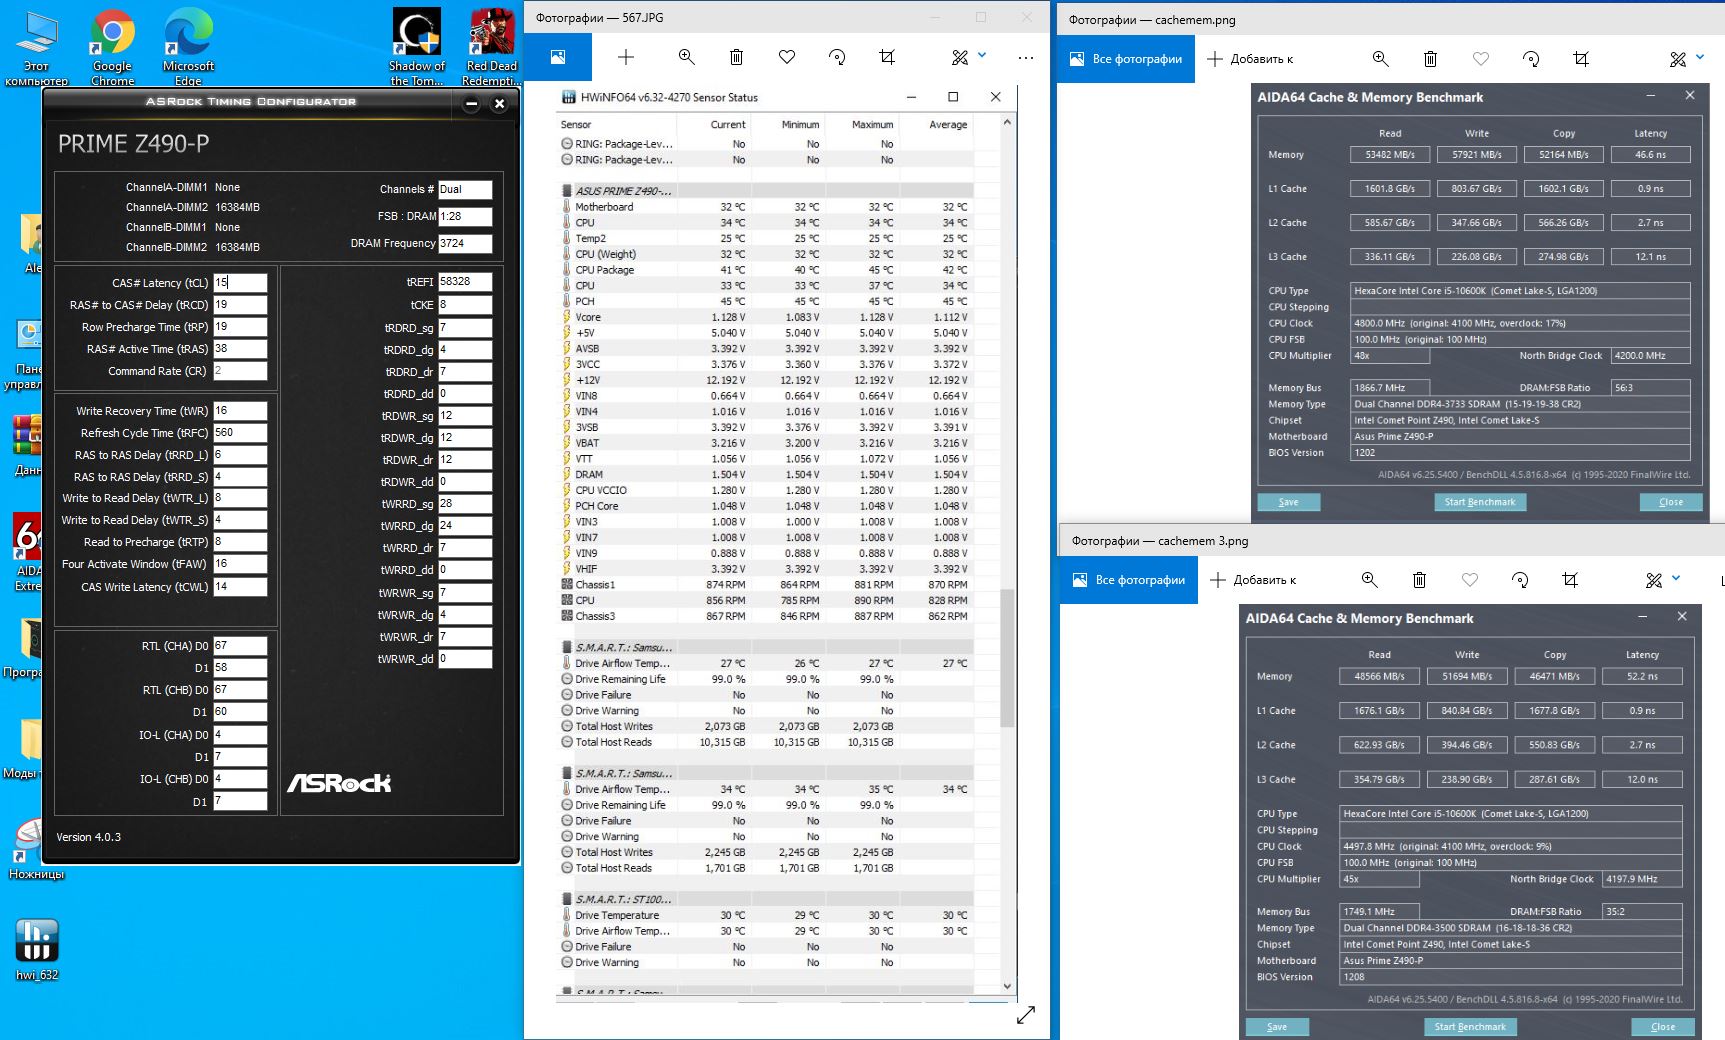Click the Channels # field showing Dual

(x=465, y=189)
